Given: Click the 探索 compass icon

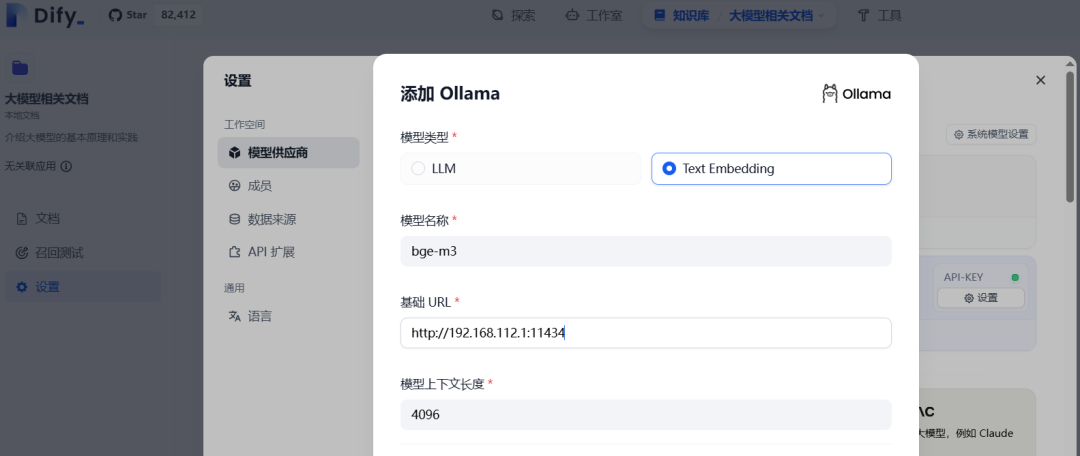Looking at the screenshot, I should click(x=498, y=15).
